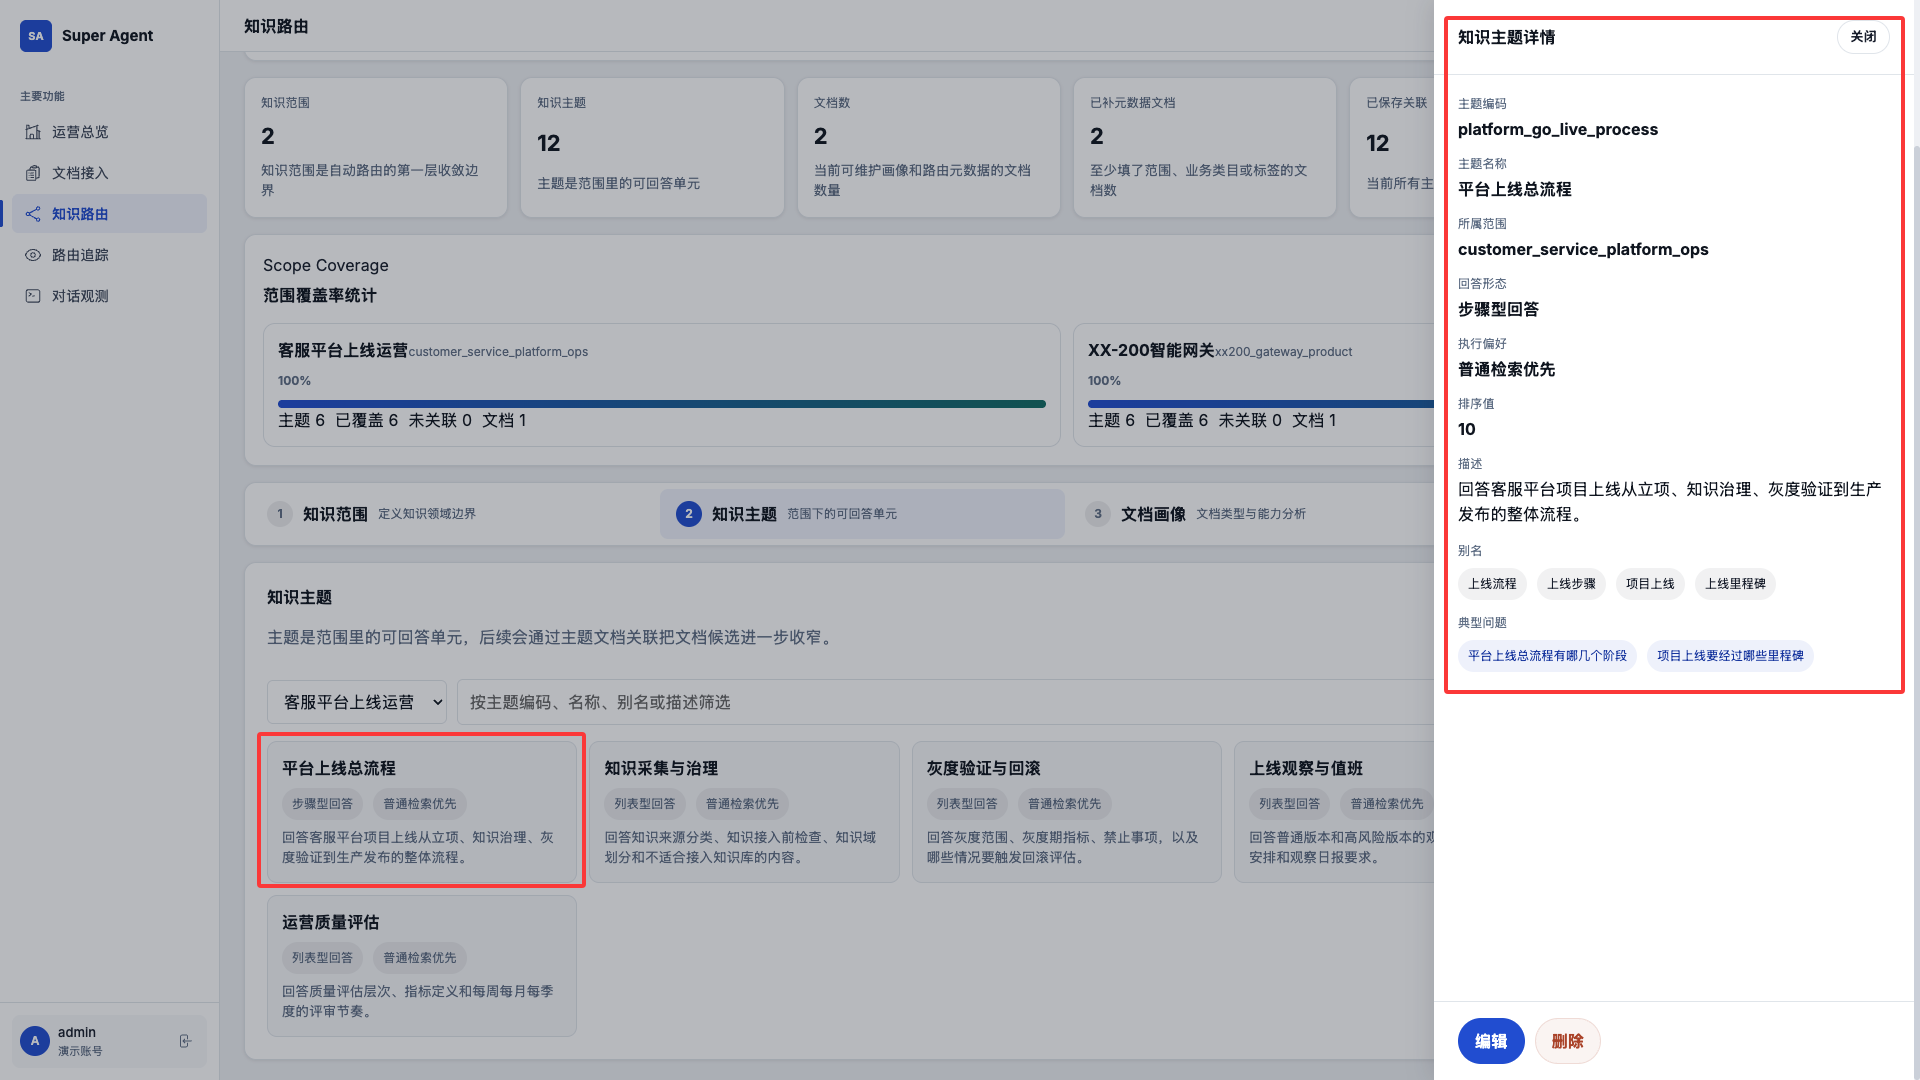Screen dimensions: 1920x1080
Task: Click the 上线里程碑 alias tag
Action: pyautogui.click(x=1734, y=584)
